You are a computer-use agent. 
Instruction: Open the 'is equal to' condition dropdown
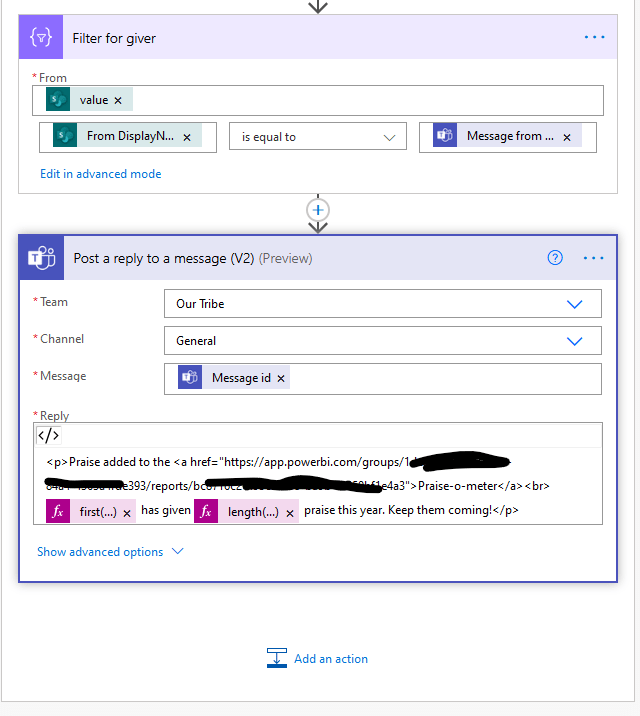coord(318,137)
